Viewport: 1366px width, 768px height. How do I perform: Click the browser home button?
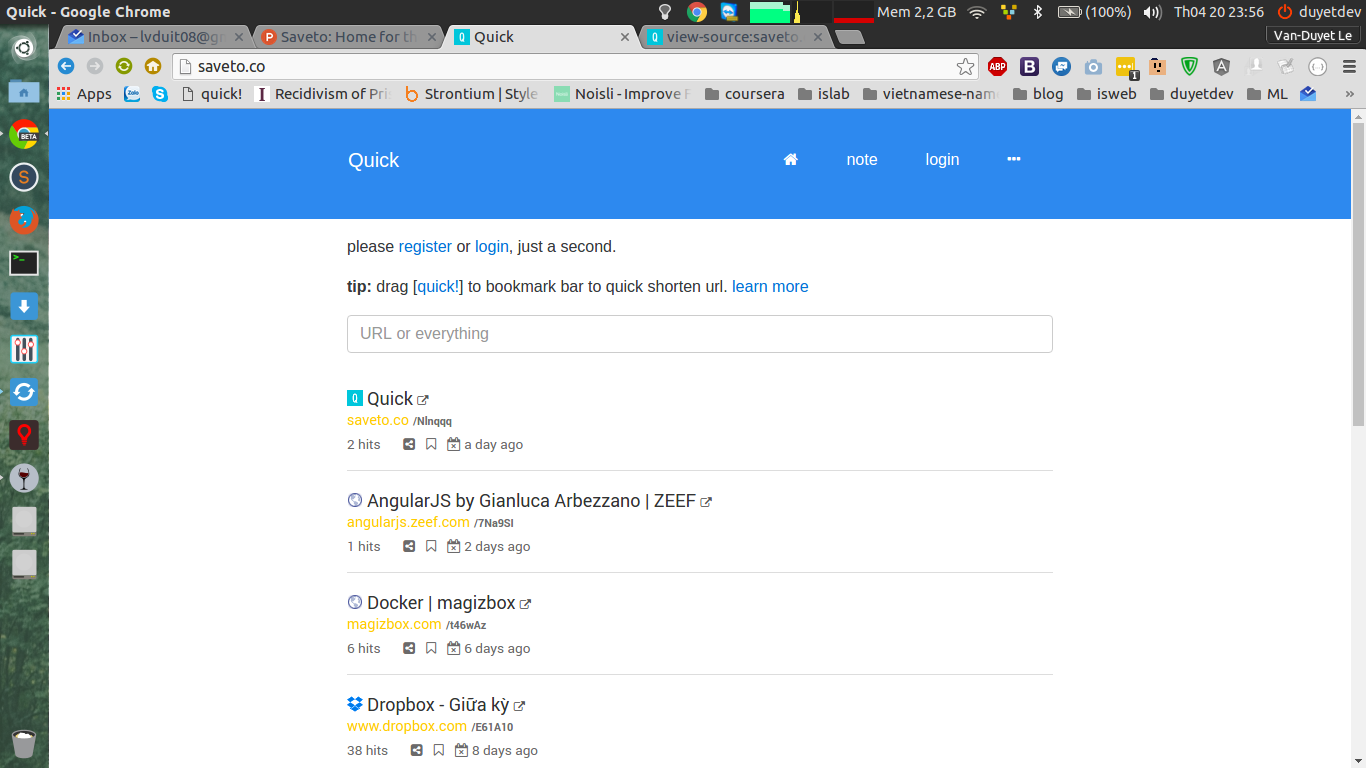153,66
